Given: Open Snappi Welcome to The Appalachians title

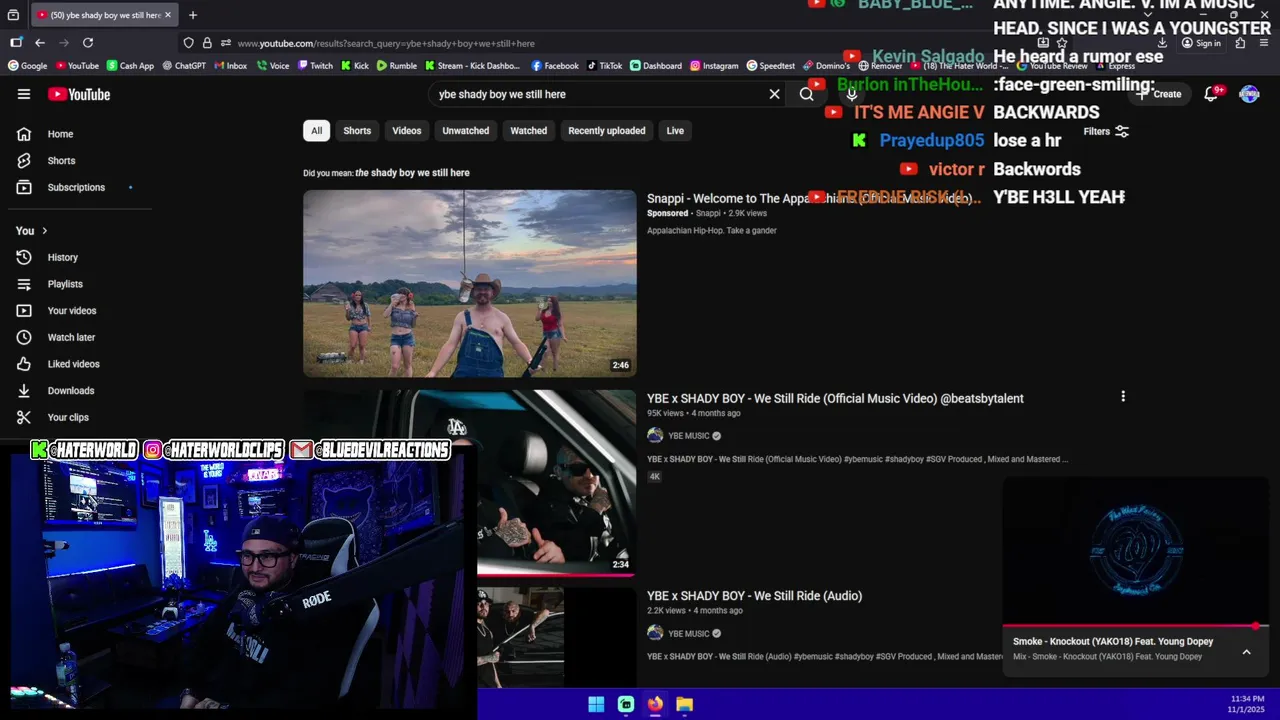Looking at the screenshot, I should tap(809, 199).
